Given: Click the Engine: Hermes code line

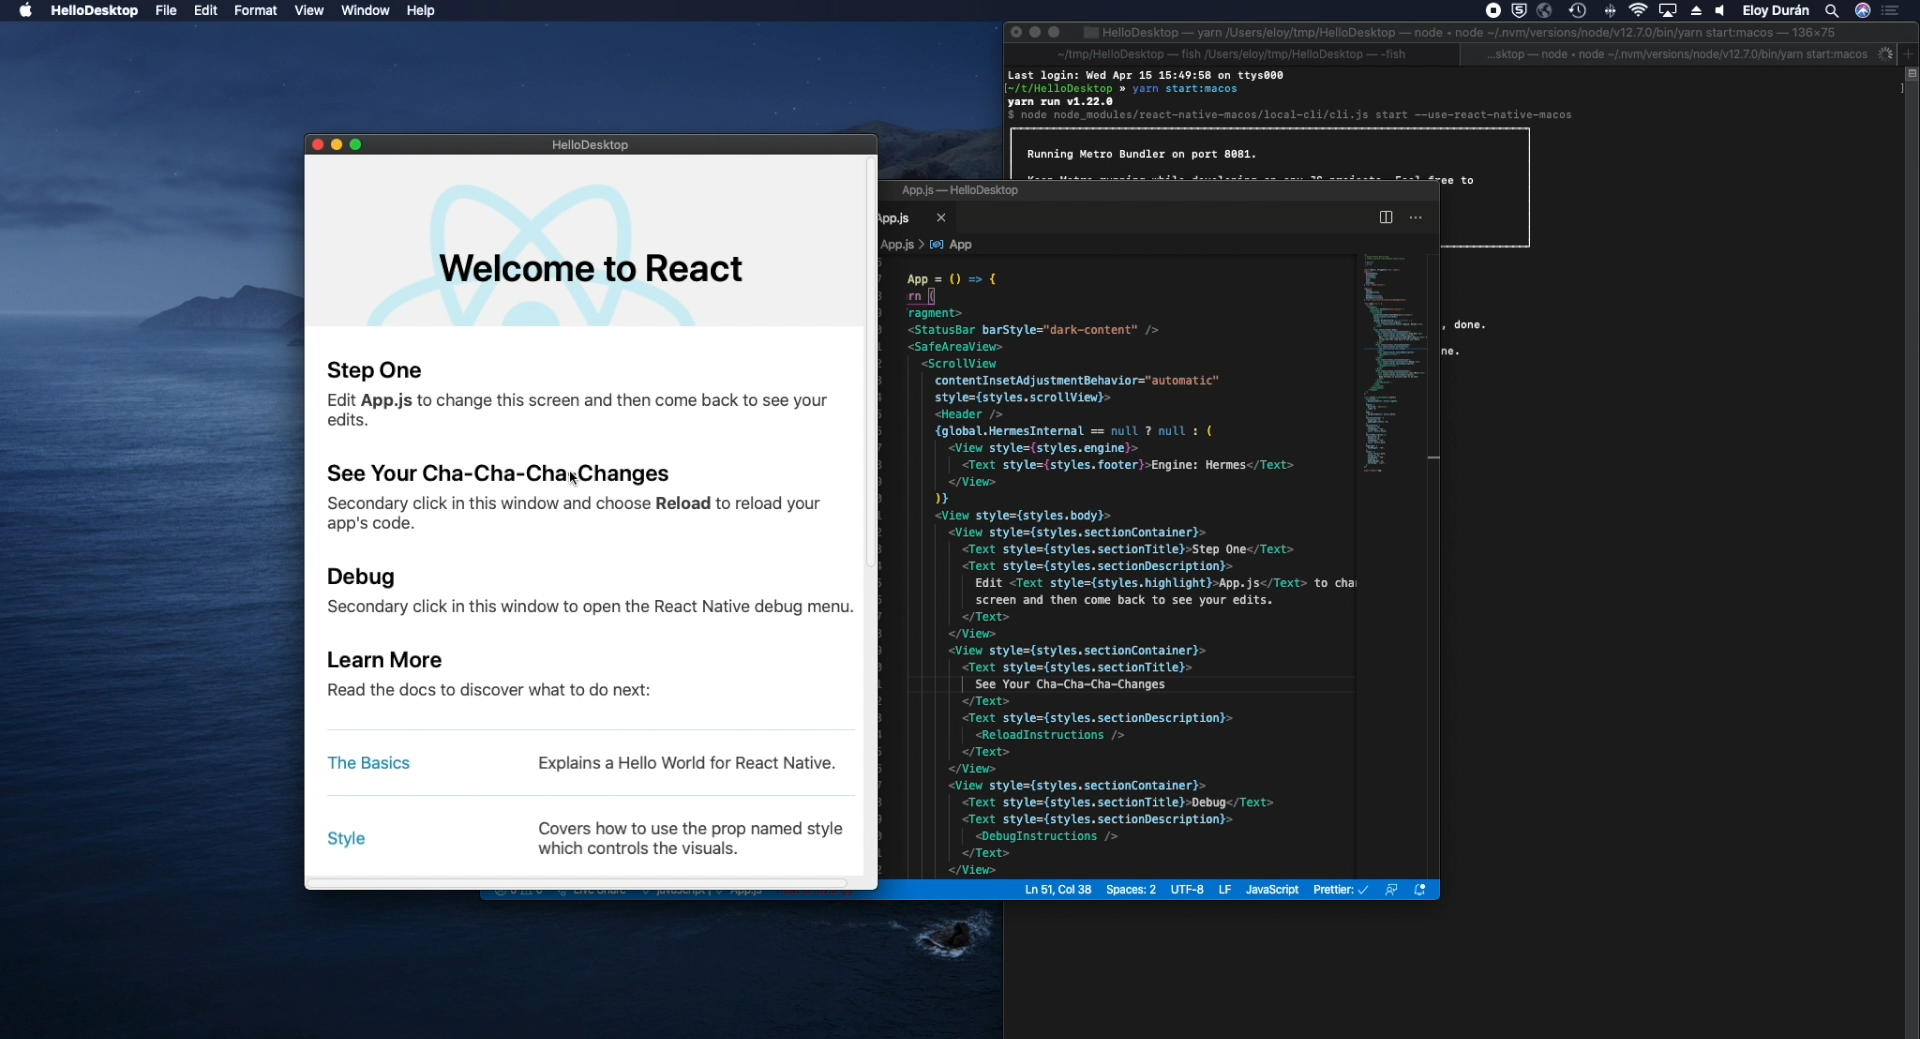Looking at the screenshot, I should click(1128, 465).
